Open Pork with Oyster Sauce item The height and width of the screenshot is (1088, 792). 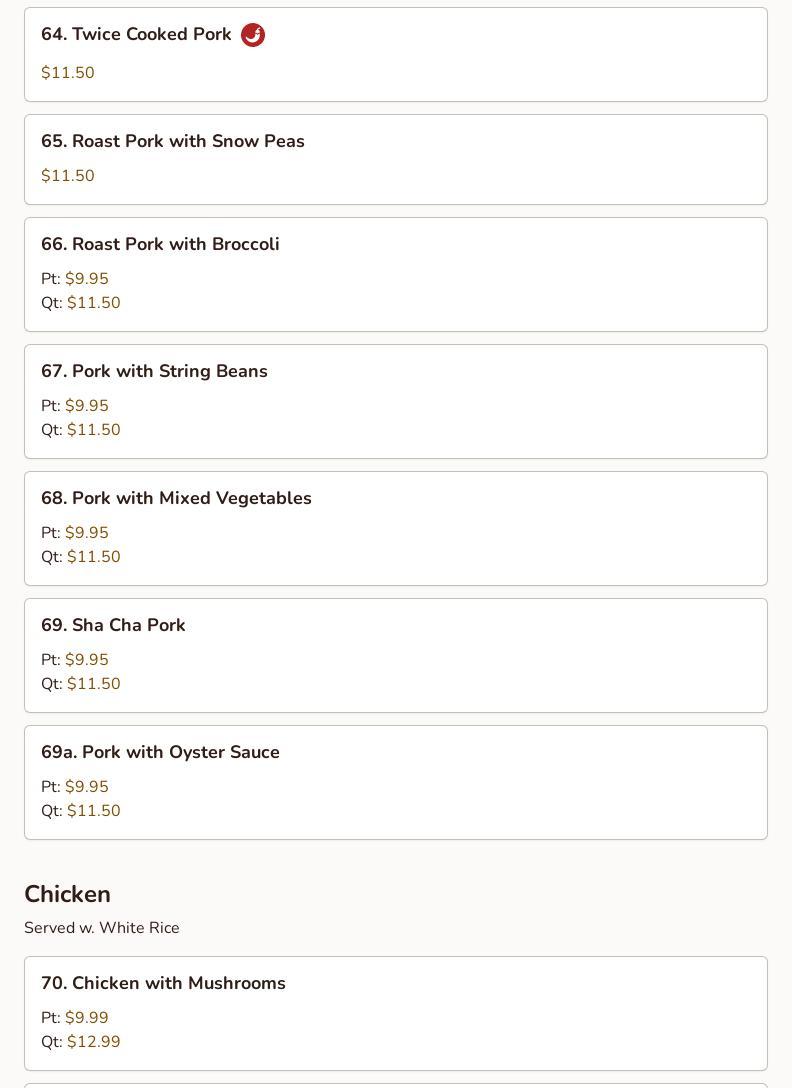(x=160, y=753)
